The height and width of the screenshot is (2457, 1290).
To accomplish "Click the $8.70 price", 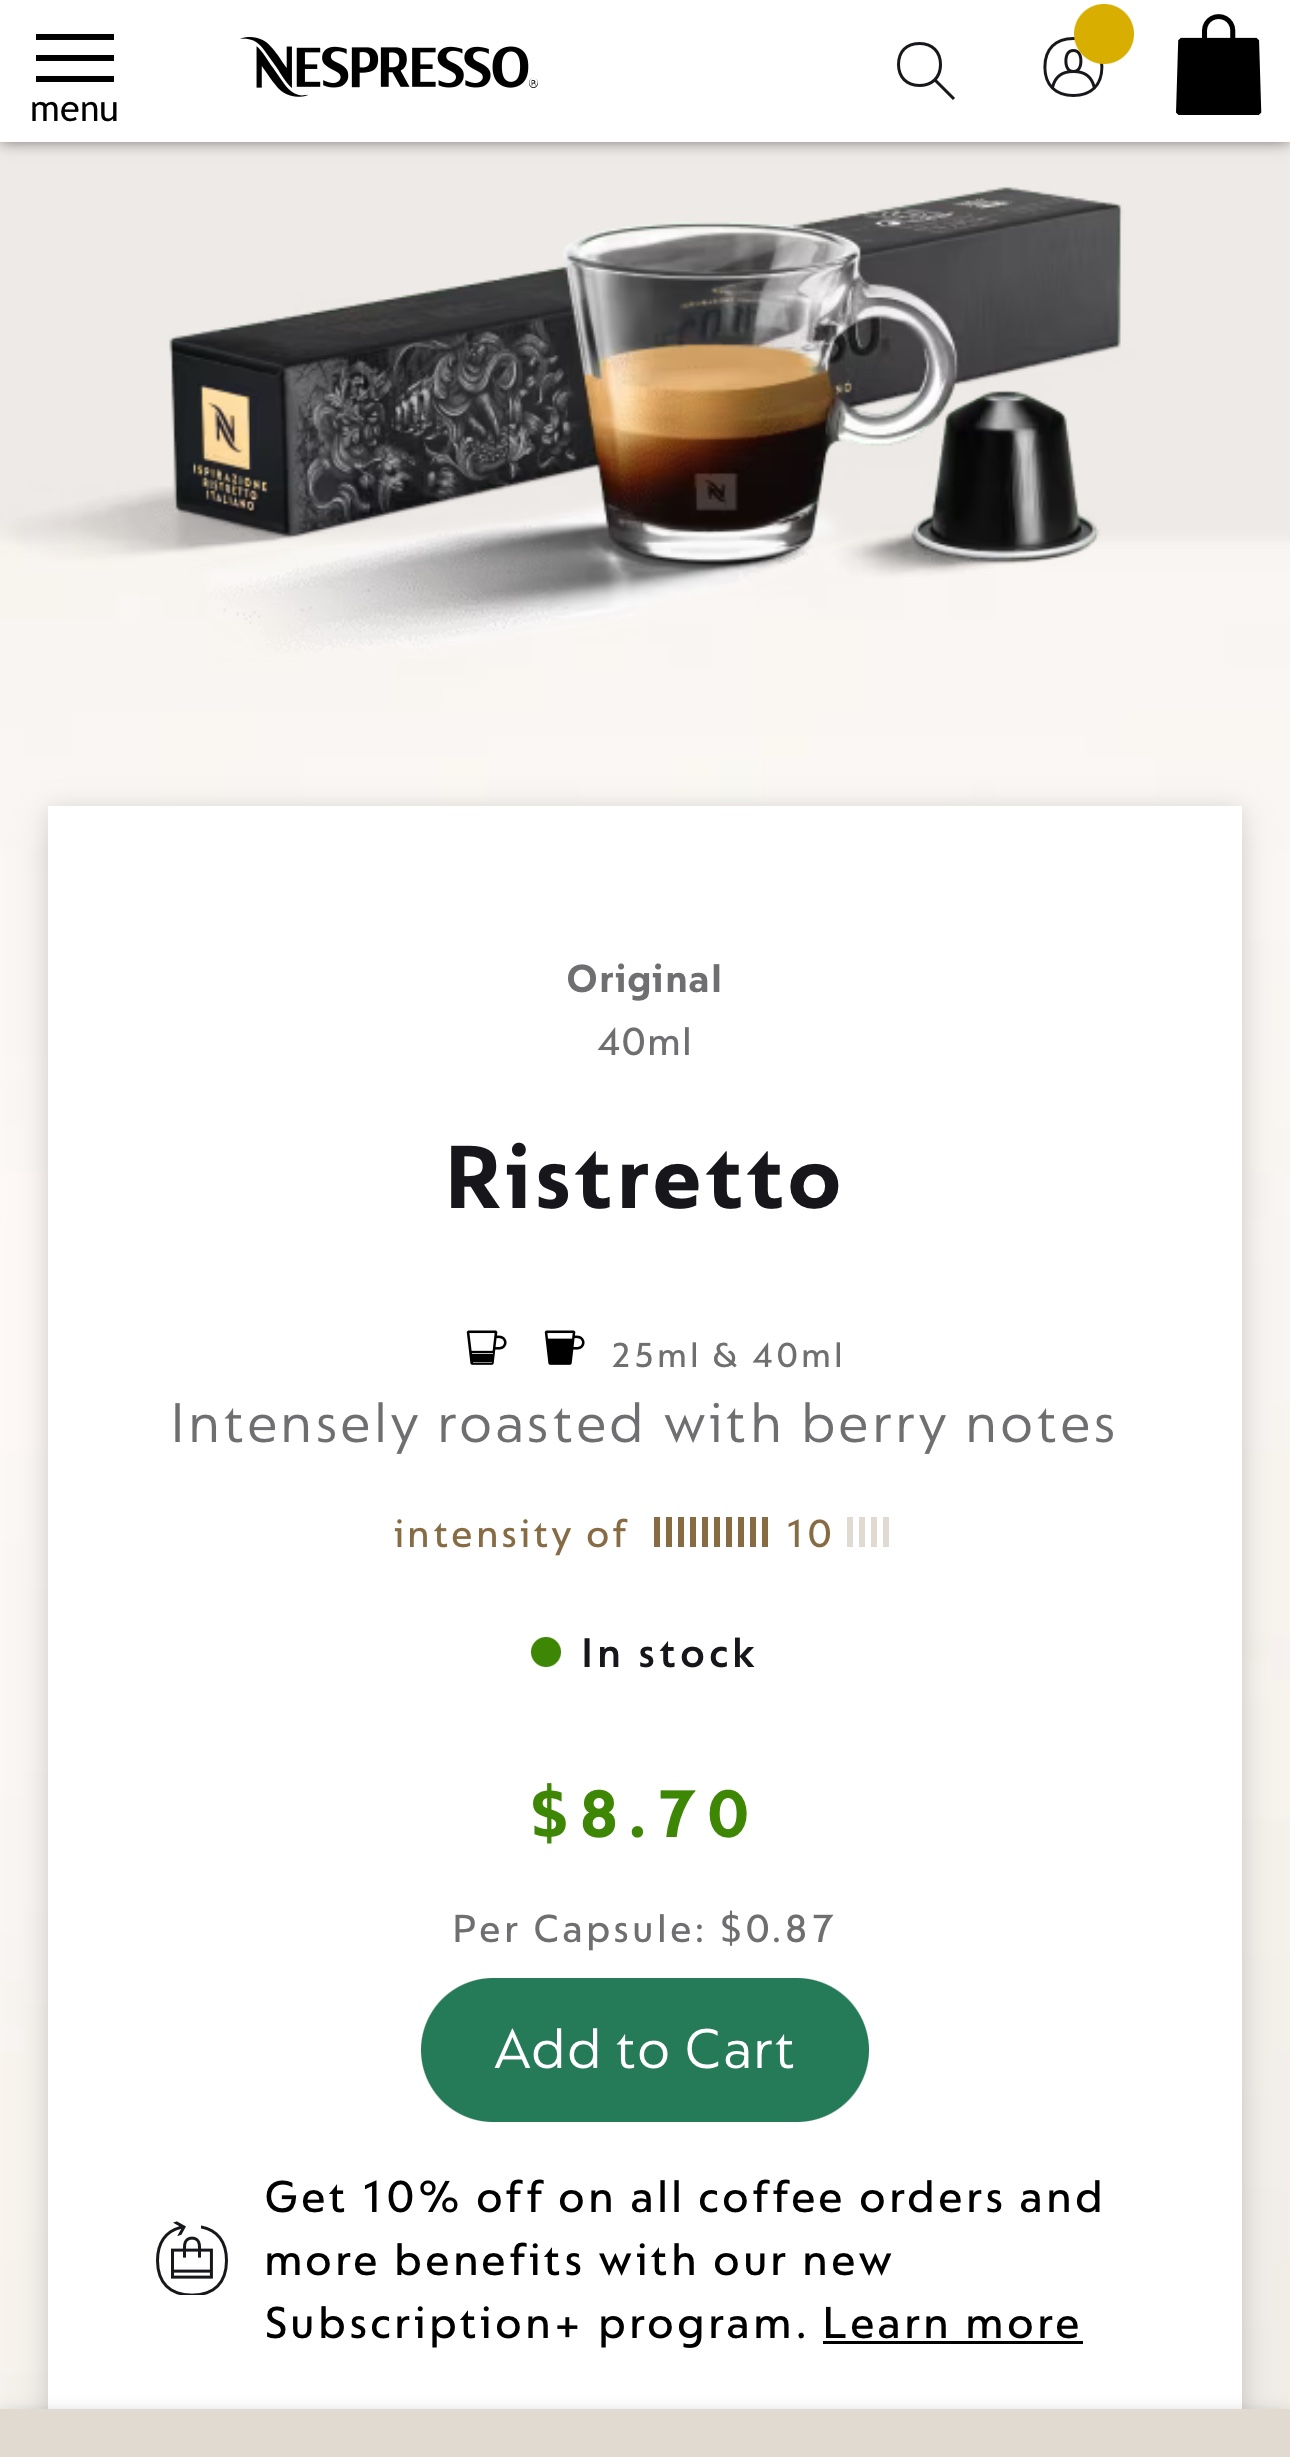I will pos(642,1813).
